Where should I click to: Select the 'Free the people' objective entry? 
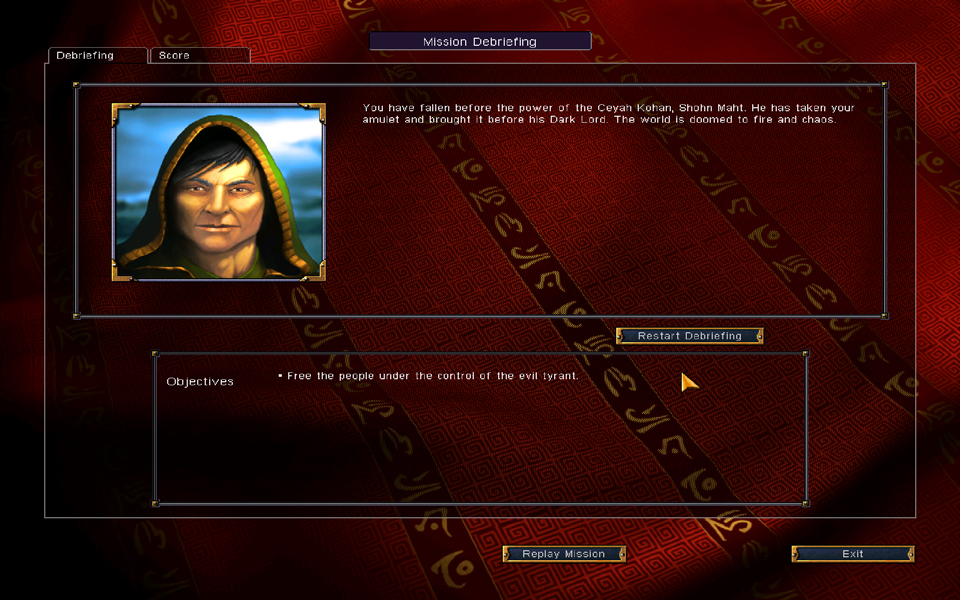click(428, 376)
